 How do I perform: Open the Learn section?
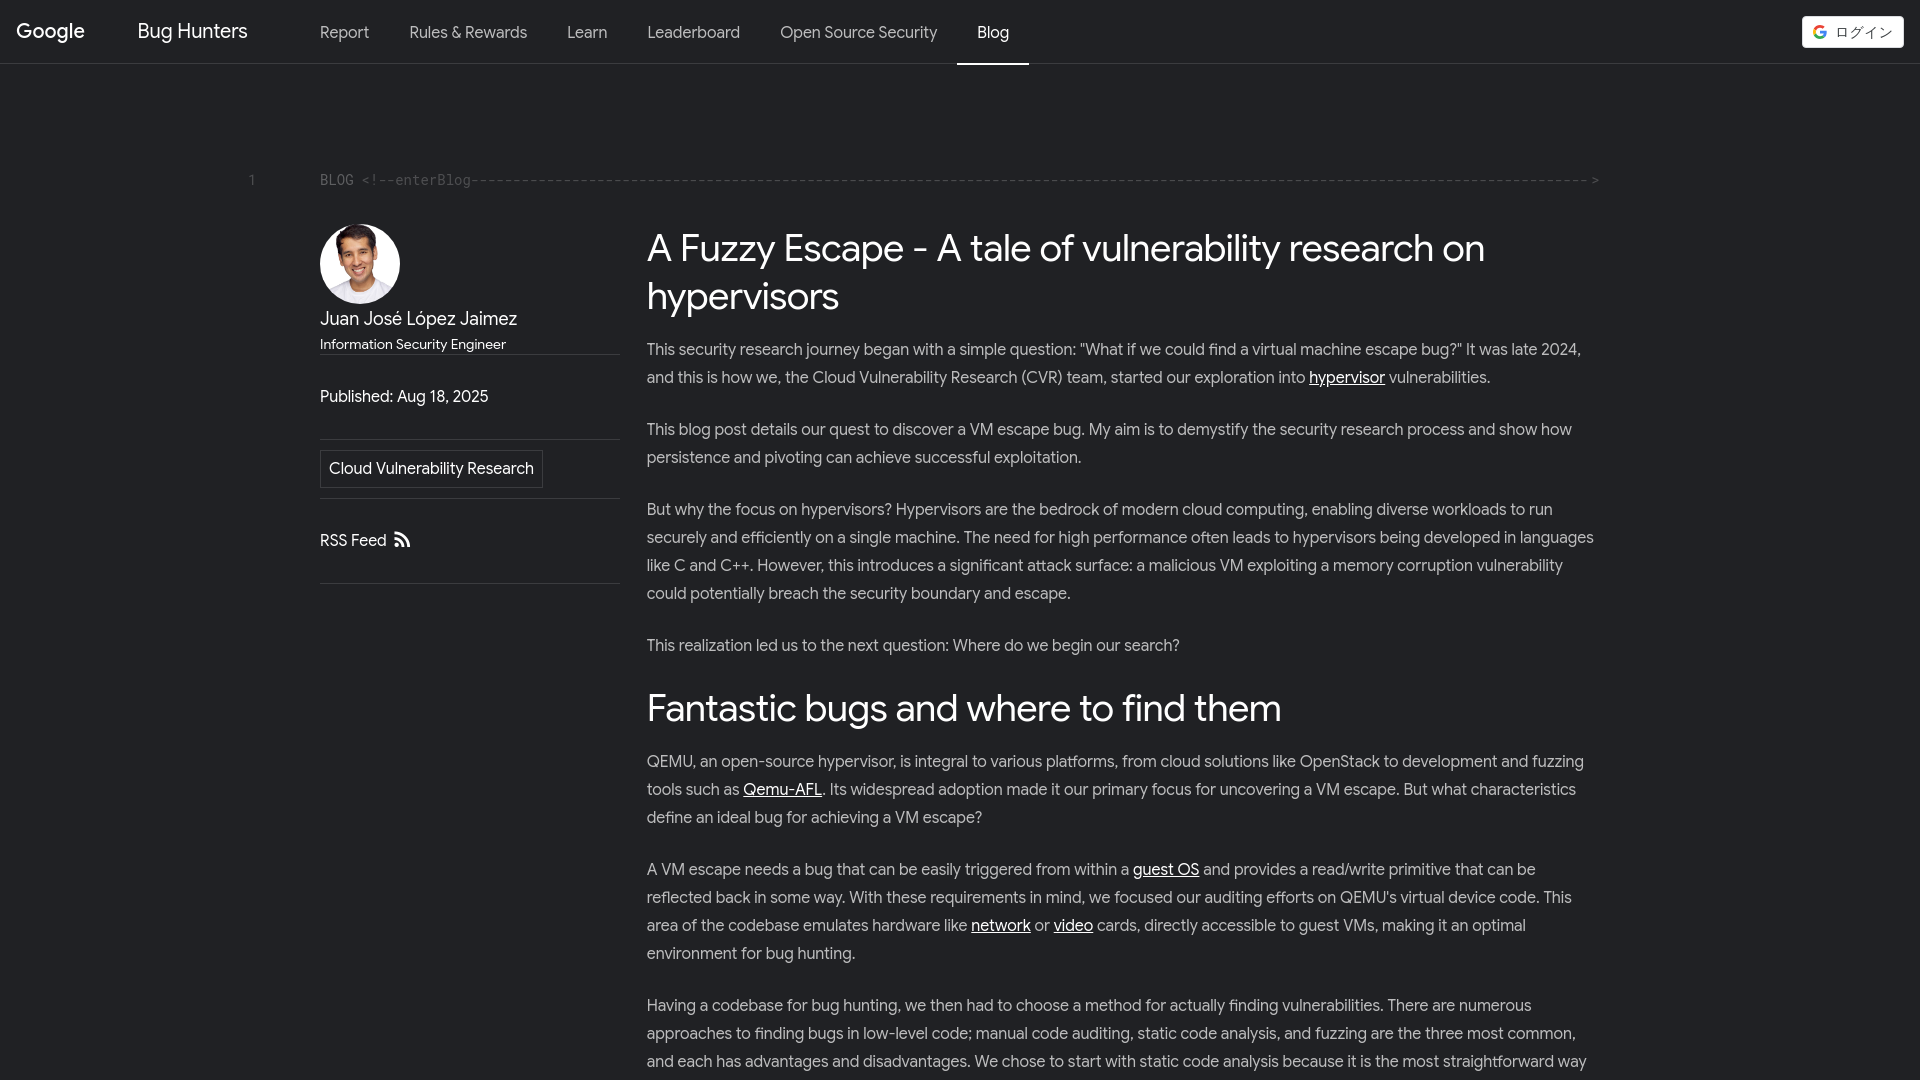[587, 32]
